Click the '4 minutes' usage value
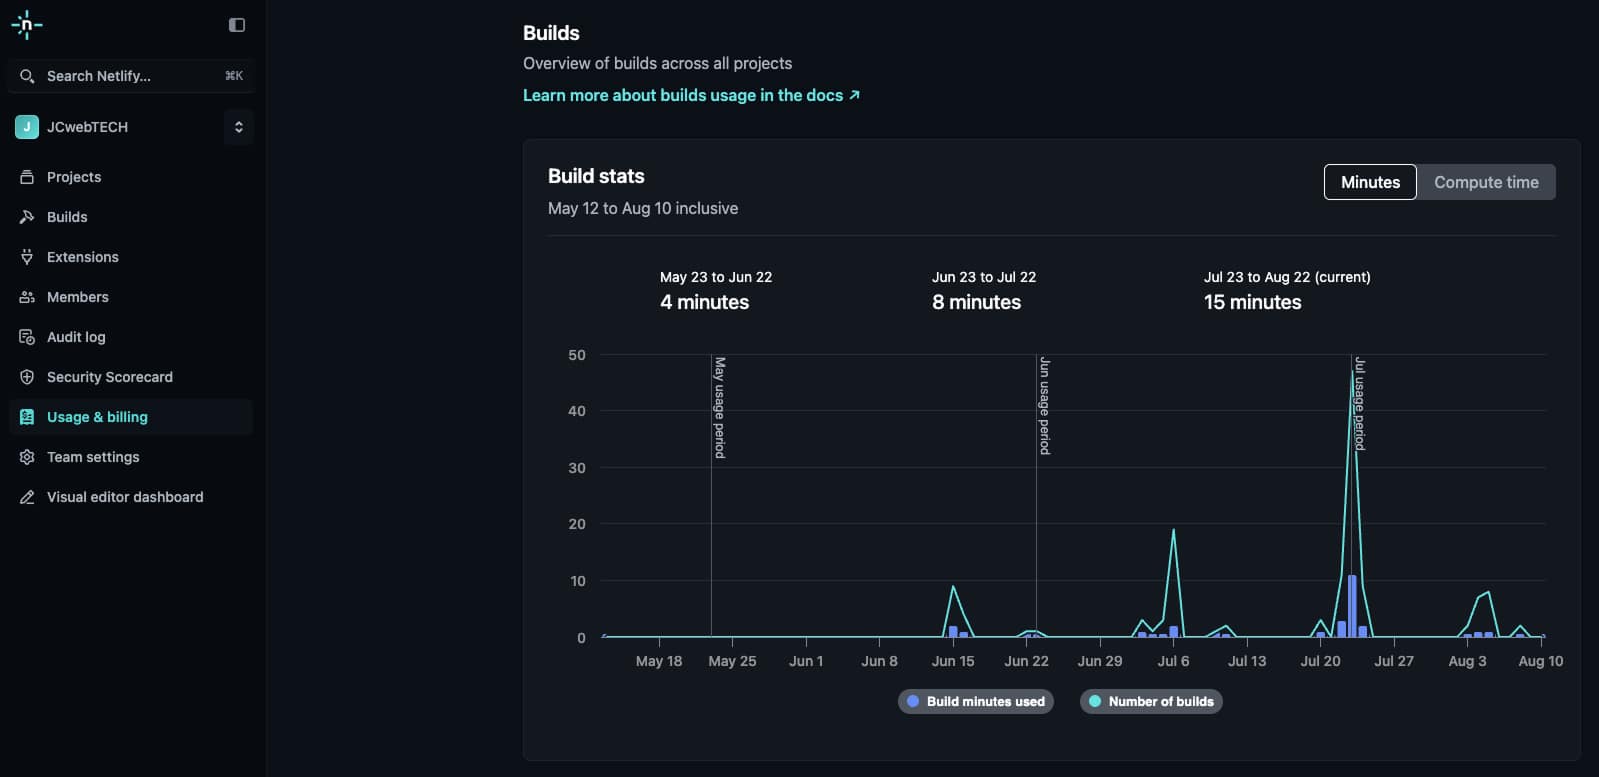The height and width of the screenshot is (777, 1599). click(x=704, y=302)
